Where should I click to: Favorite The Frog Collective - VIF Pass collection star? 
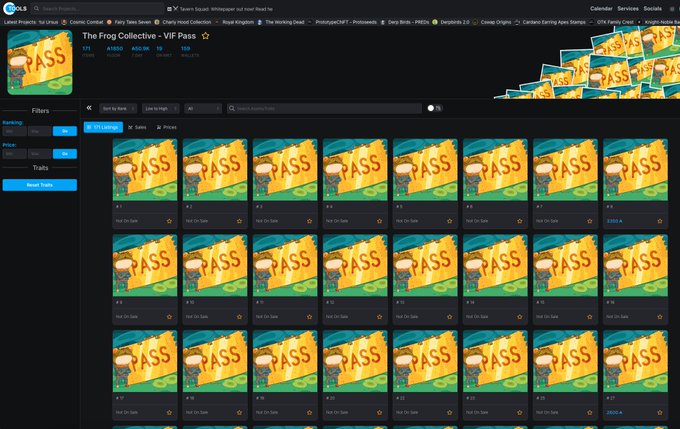(x=206, y=36)
